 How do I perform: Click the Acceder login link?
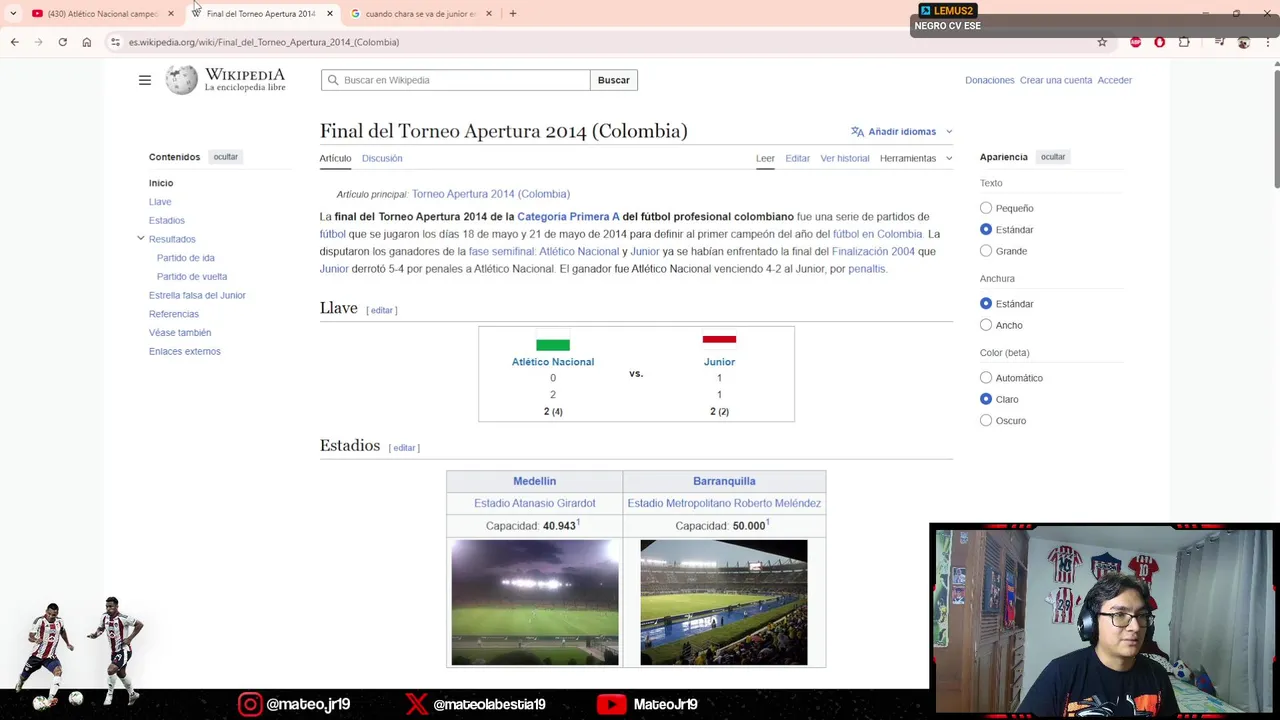click(1115, 80)
